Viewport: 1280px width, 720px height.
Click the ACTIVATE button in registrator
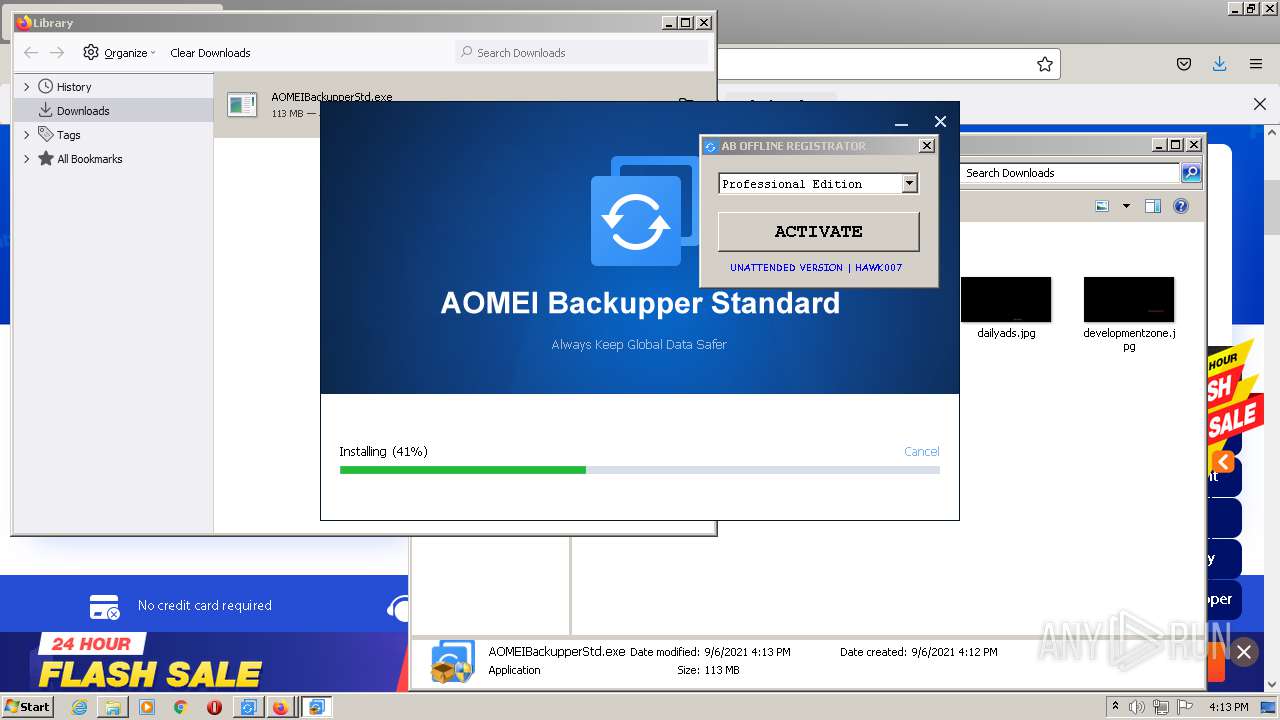coord(818,231)
